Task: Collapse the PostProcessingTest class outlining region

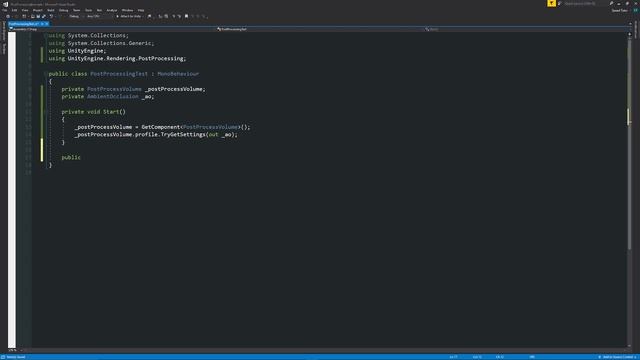Action: click(45, 74)
